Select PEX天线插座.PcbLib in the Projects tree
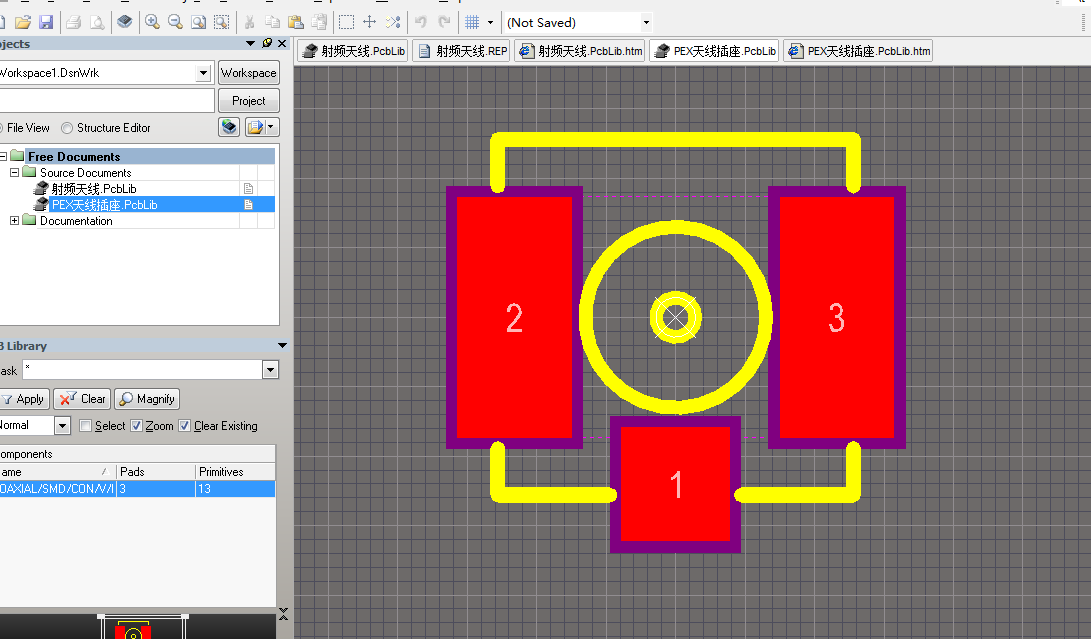The width and height of the screenshot is (1091, 639). (104, 205)
